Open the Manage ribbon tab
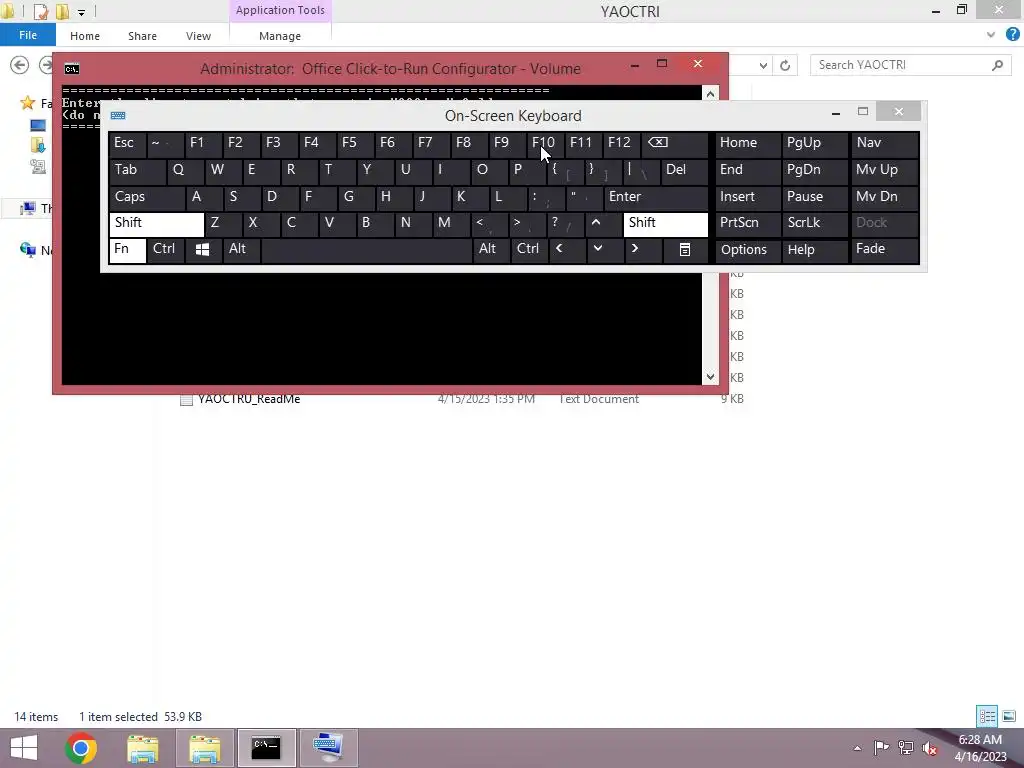The height and width of the screenshot is (768, 1024). [280, 36]
